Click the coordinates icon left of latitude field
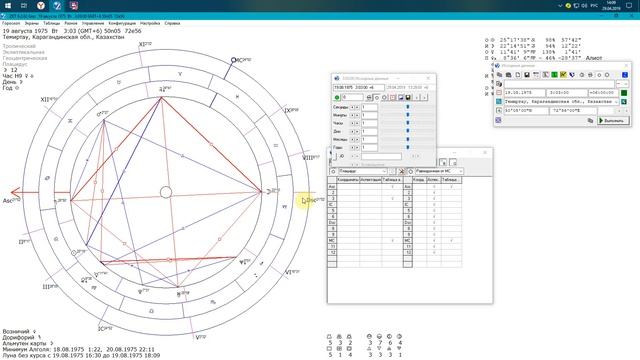 [499, 110]
